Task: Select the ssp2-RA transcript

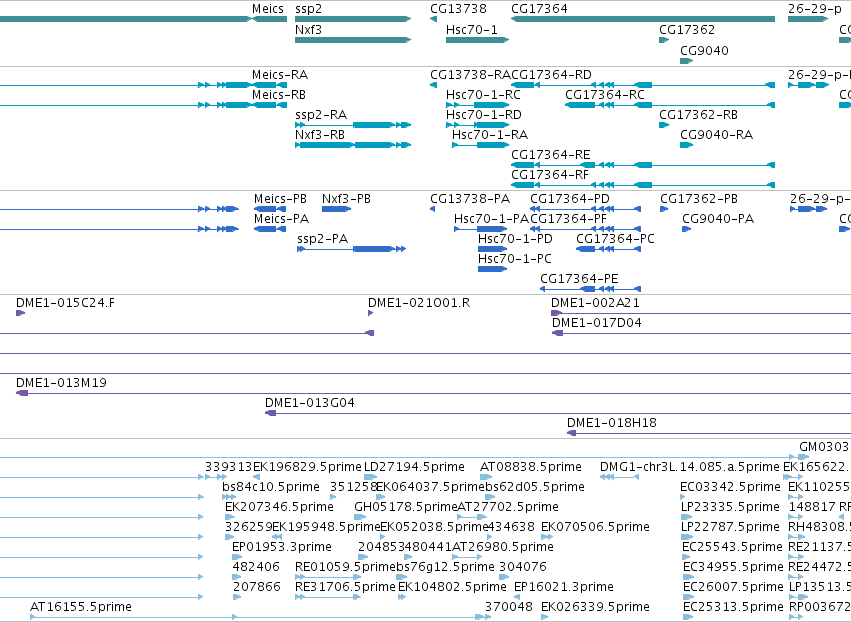Action: (x=353, y=125)
